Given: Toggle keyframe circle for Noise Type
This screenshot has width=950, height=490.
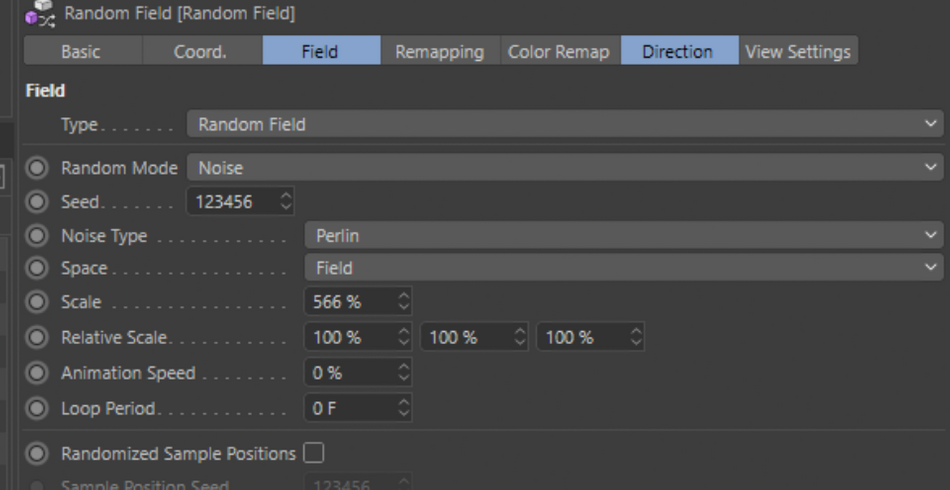Looking at the screenshot, I should point(37,236).
